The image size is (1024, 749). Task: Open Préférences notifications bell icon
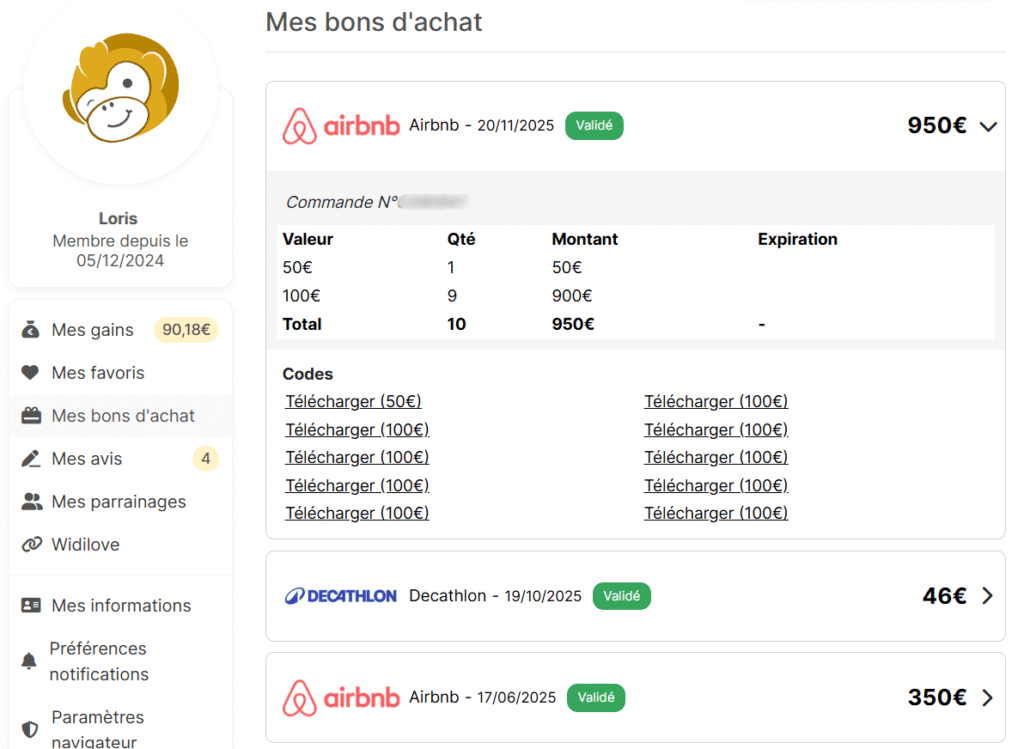pyautogui.click(x=30, y=661)
